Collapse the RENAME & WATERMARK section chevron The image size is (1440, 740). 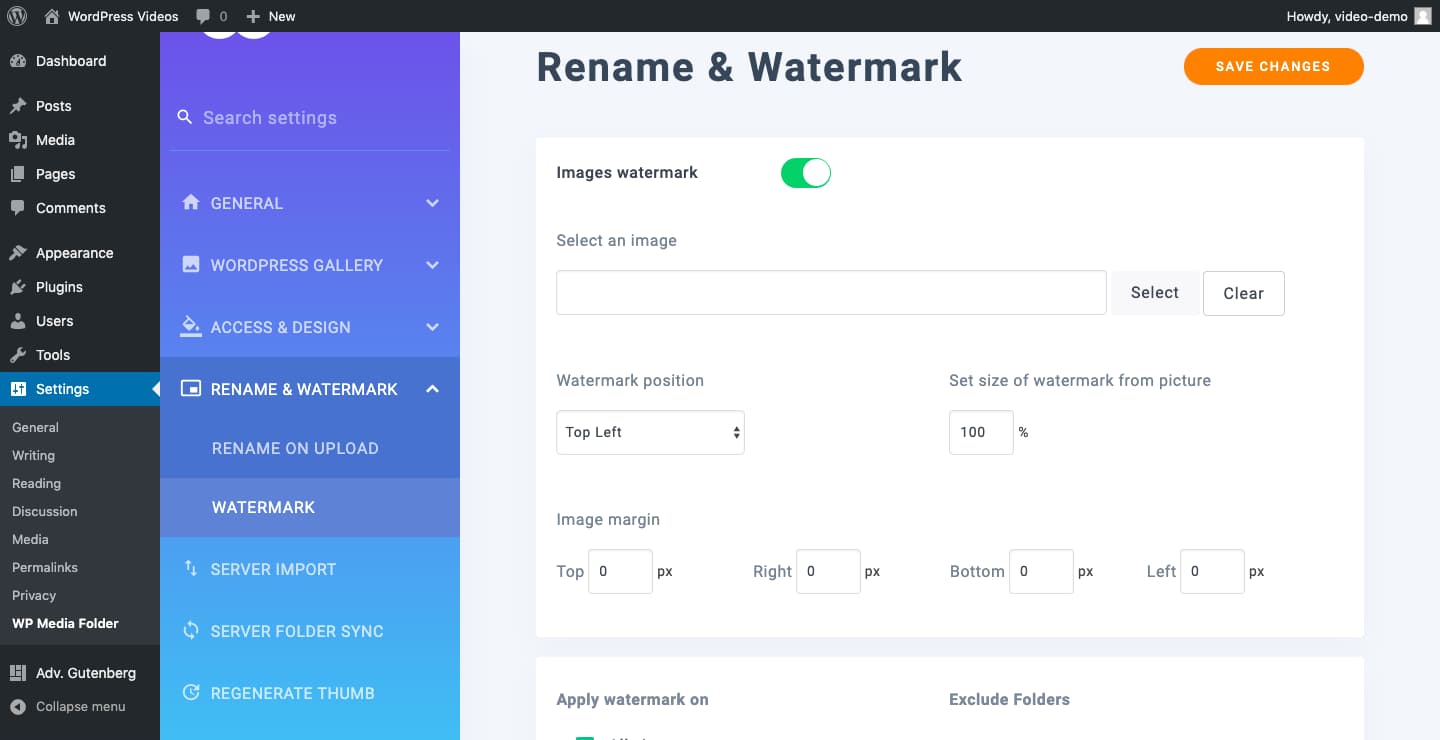[x=432, y=388]
